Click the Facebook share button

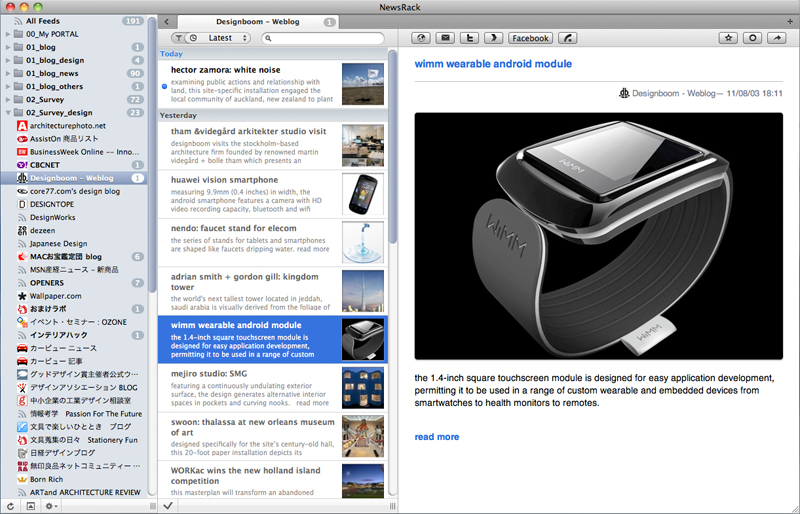tap(530, 38)
